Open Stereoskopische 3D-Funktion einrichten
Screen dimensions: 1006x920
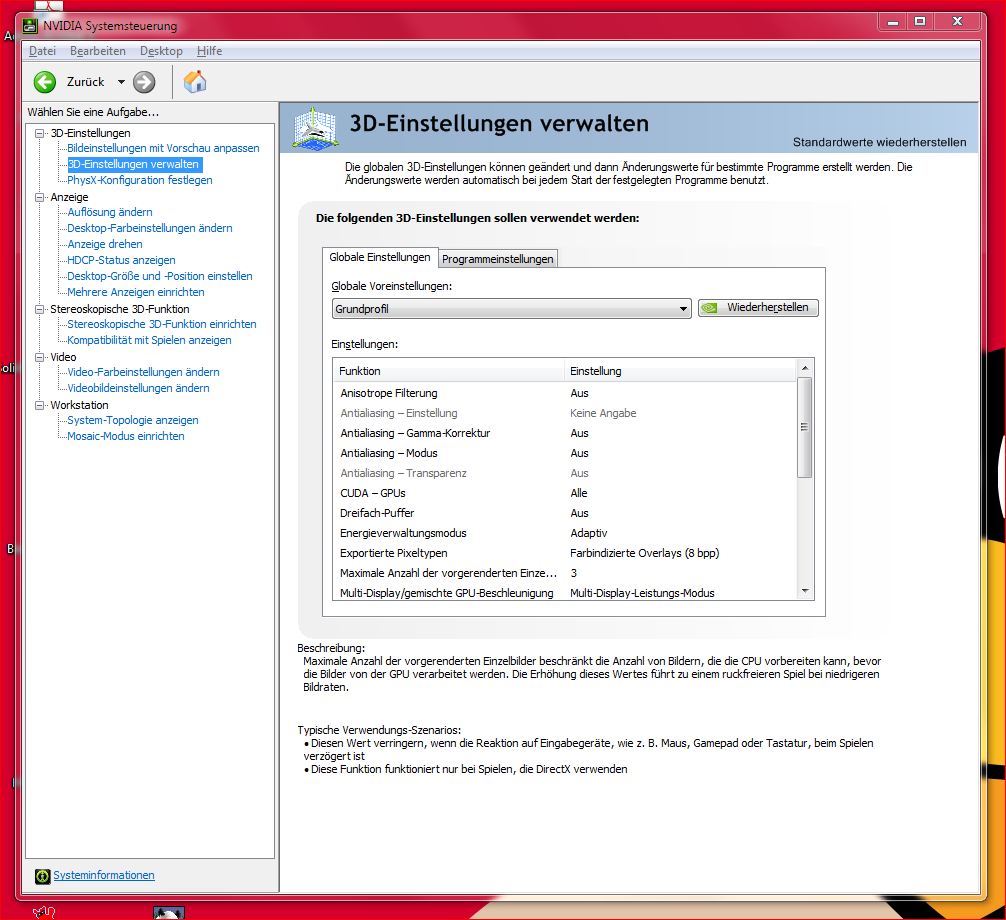162,325
